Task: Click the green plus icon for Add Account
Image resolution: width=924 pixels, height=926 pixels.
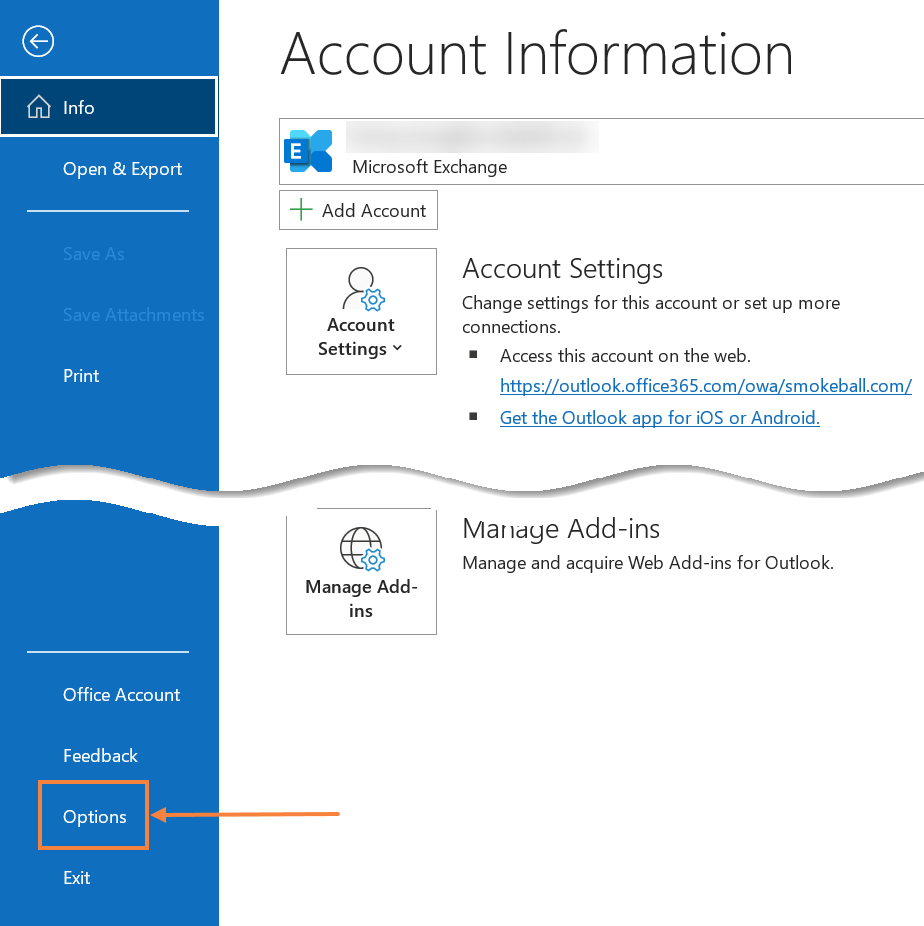Action: click(300, 211)
